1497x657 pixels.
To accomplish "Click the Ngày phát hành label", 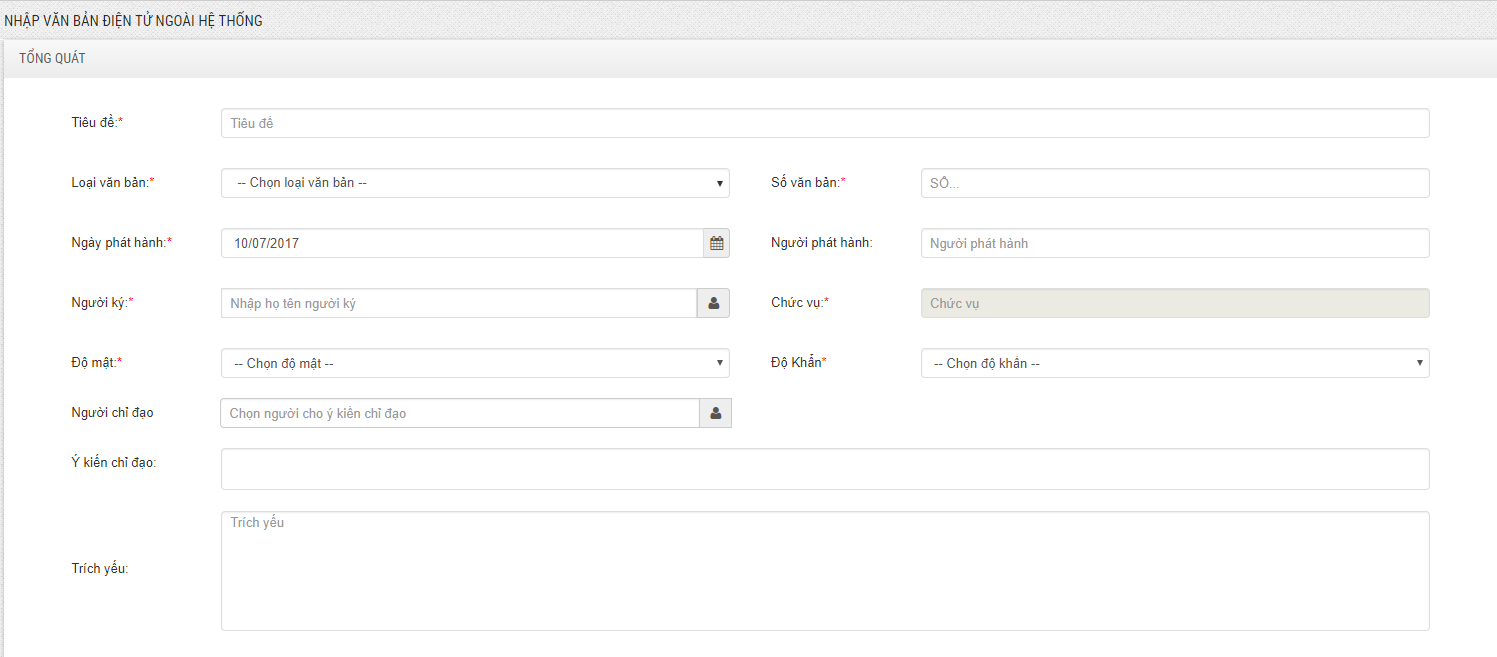I will pyautogui.click(x=120, y=243).
